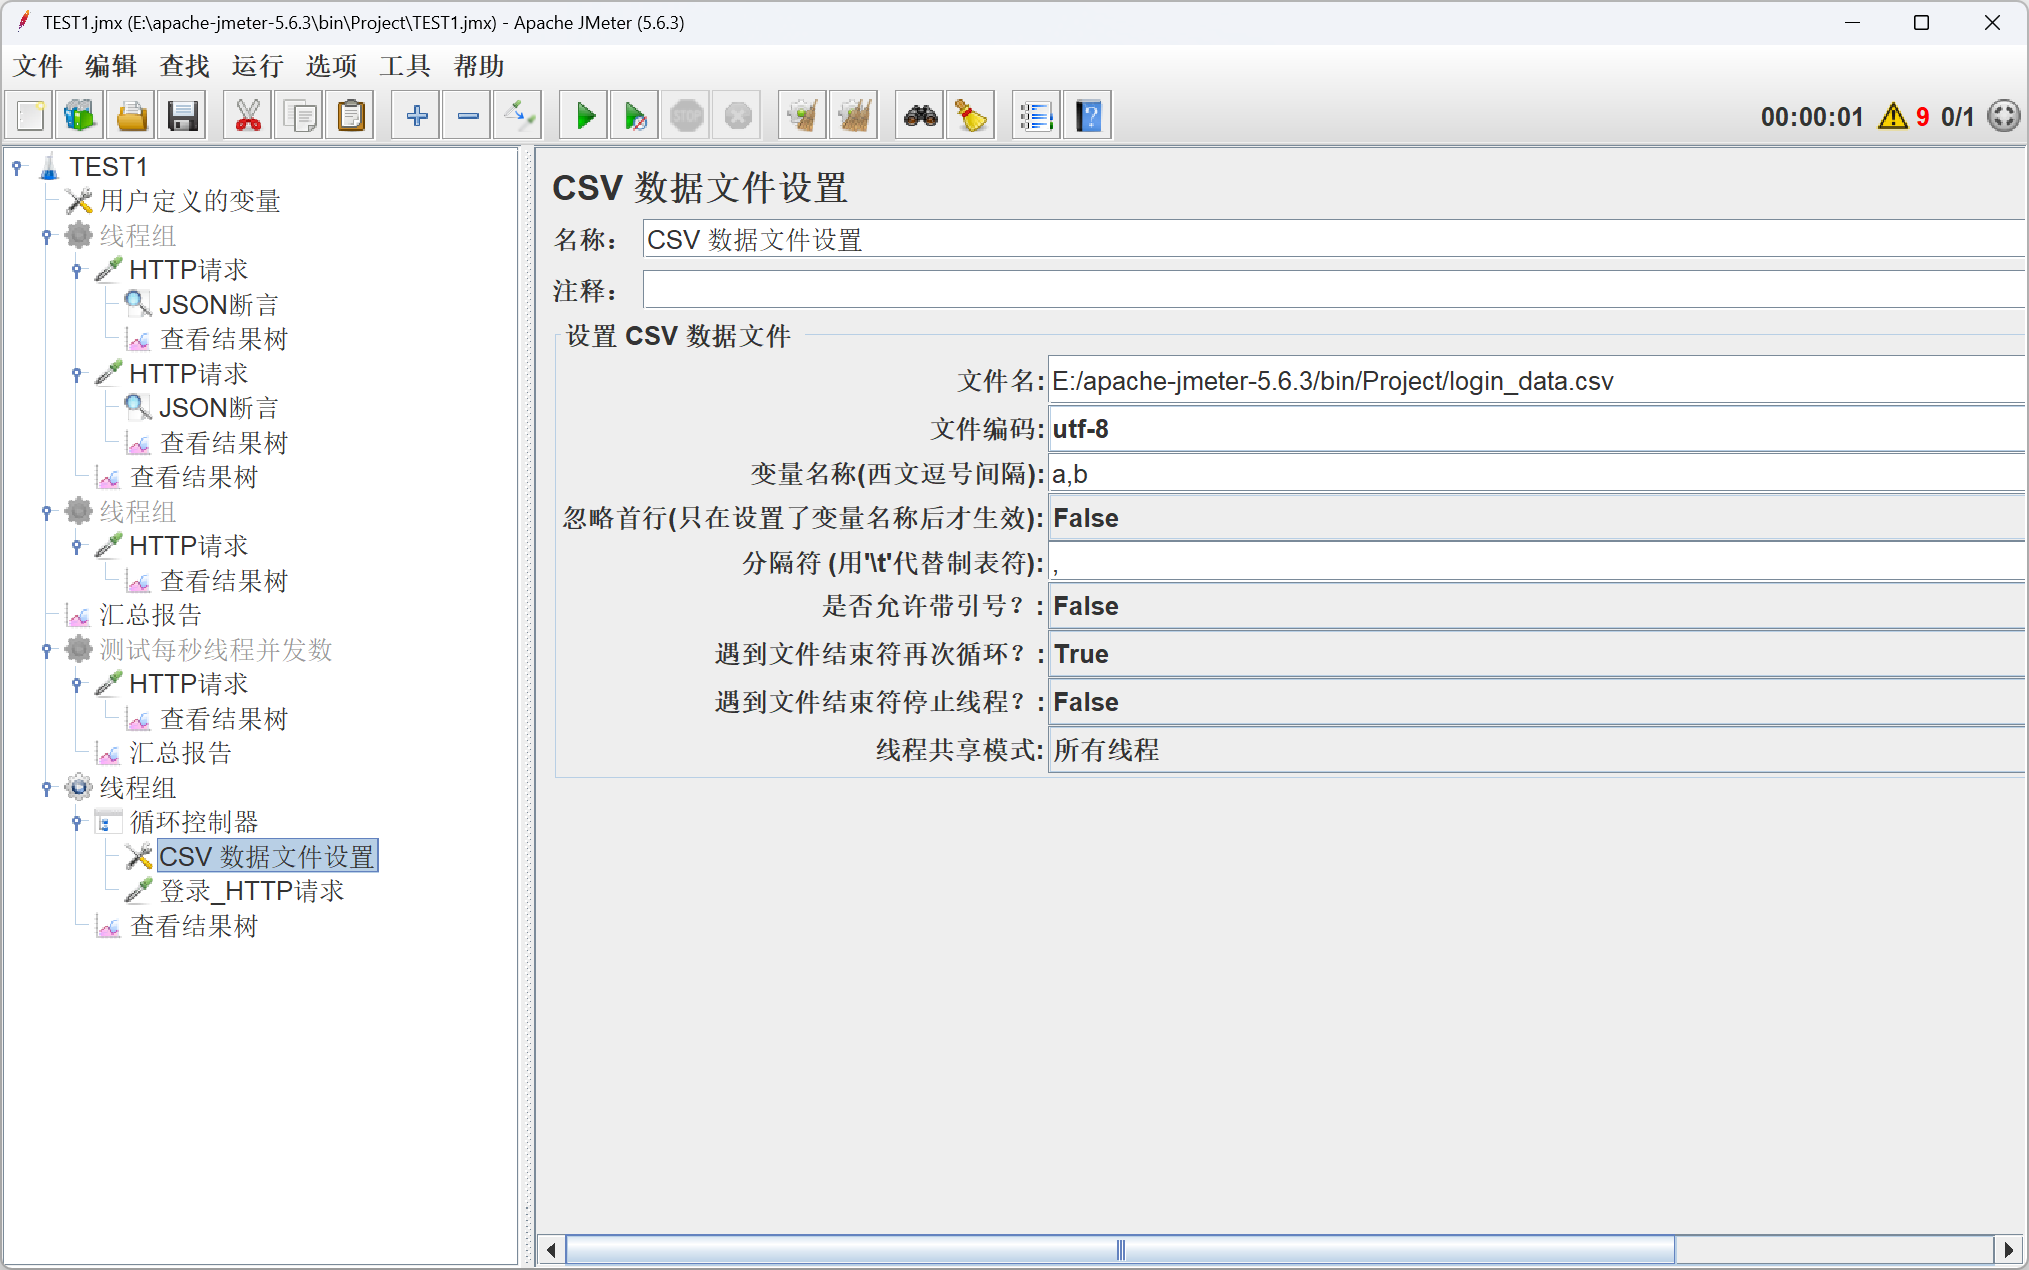Expand all nodes with plus icon
The image size is (2029, 1270).
coord(417,116)
